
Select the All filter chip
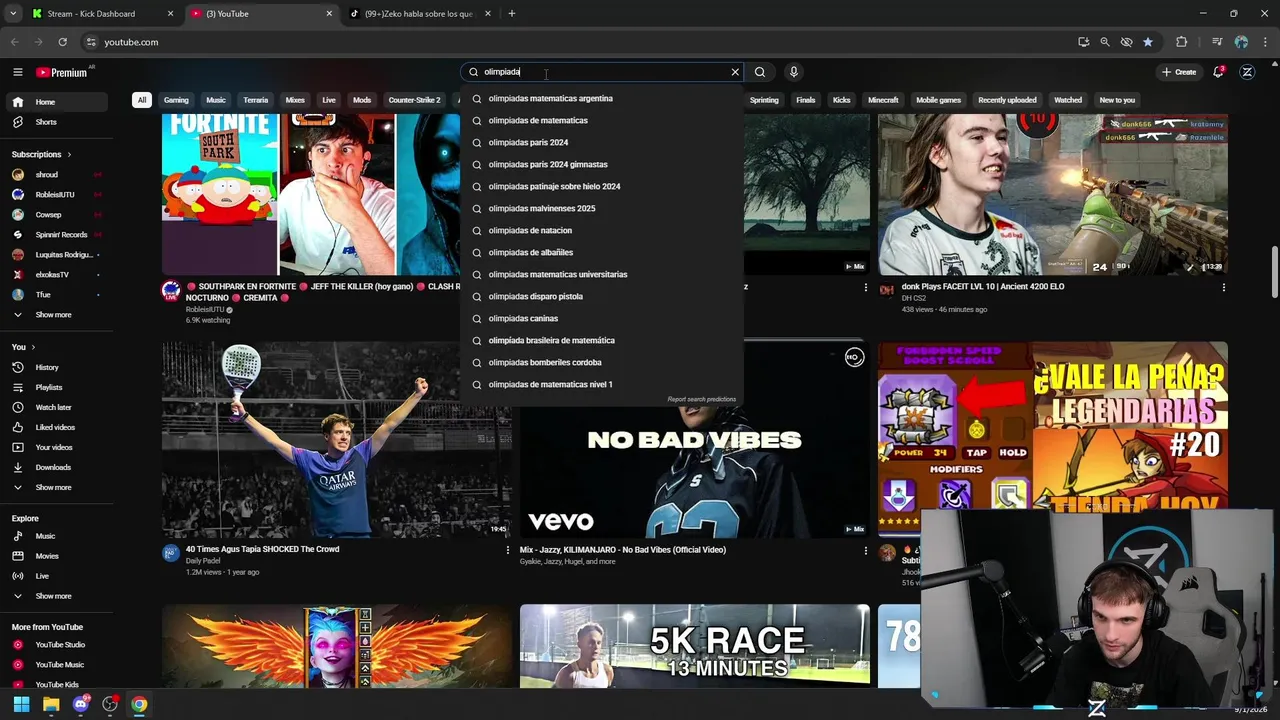coord(142,100)
